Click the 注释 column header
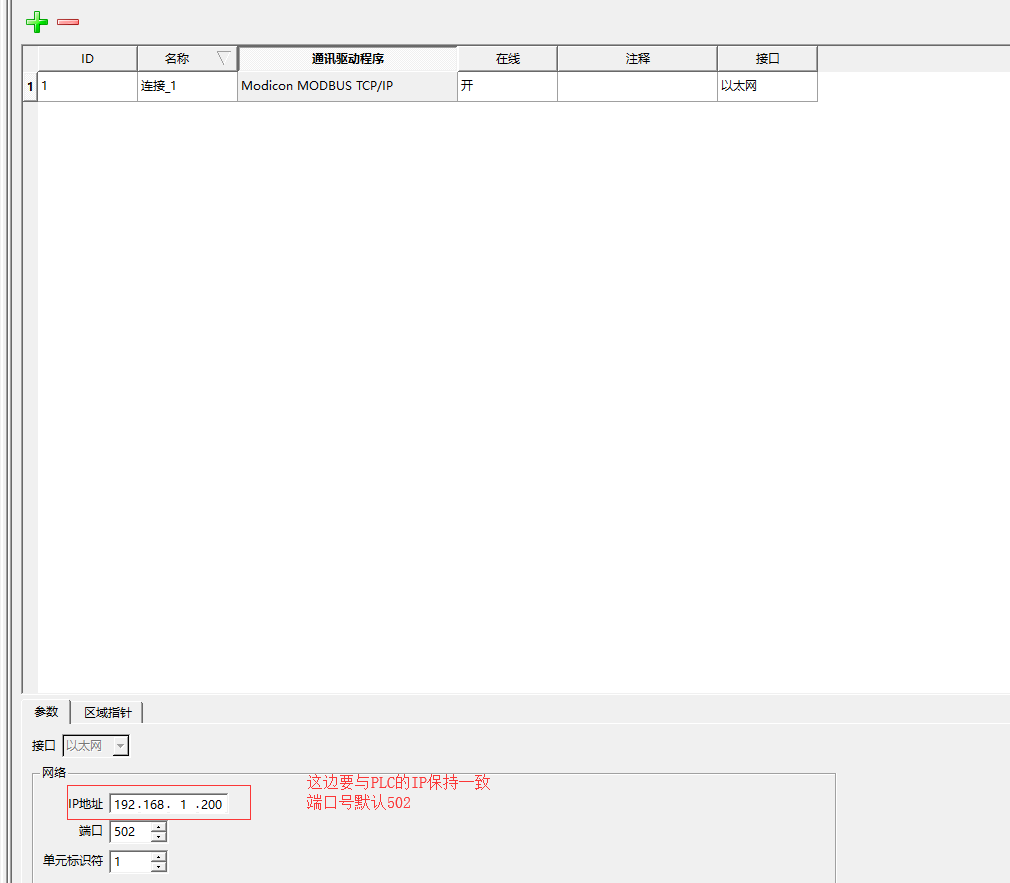 pyautogui.click(x=638, y=59)
